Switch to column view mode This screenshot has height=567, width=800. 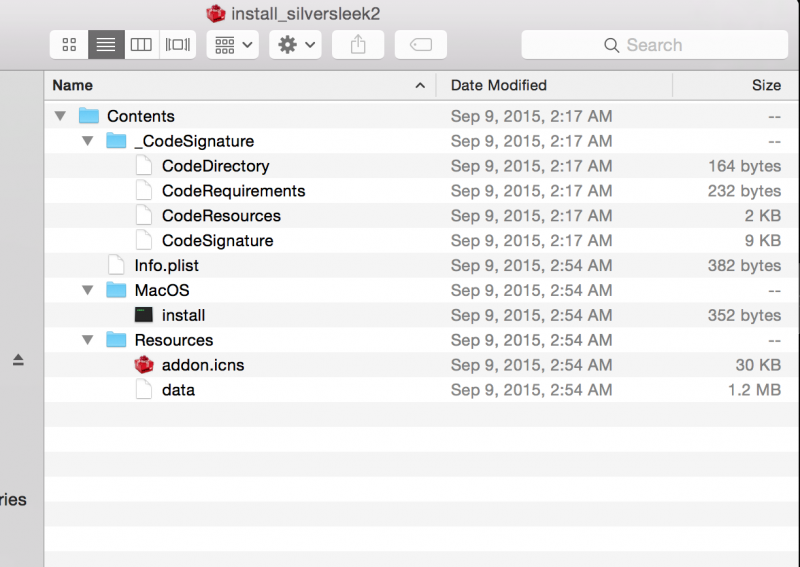pyautogui.click(x=141, y=44)
